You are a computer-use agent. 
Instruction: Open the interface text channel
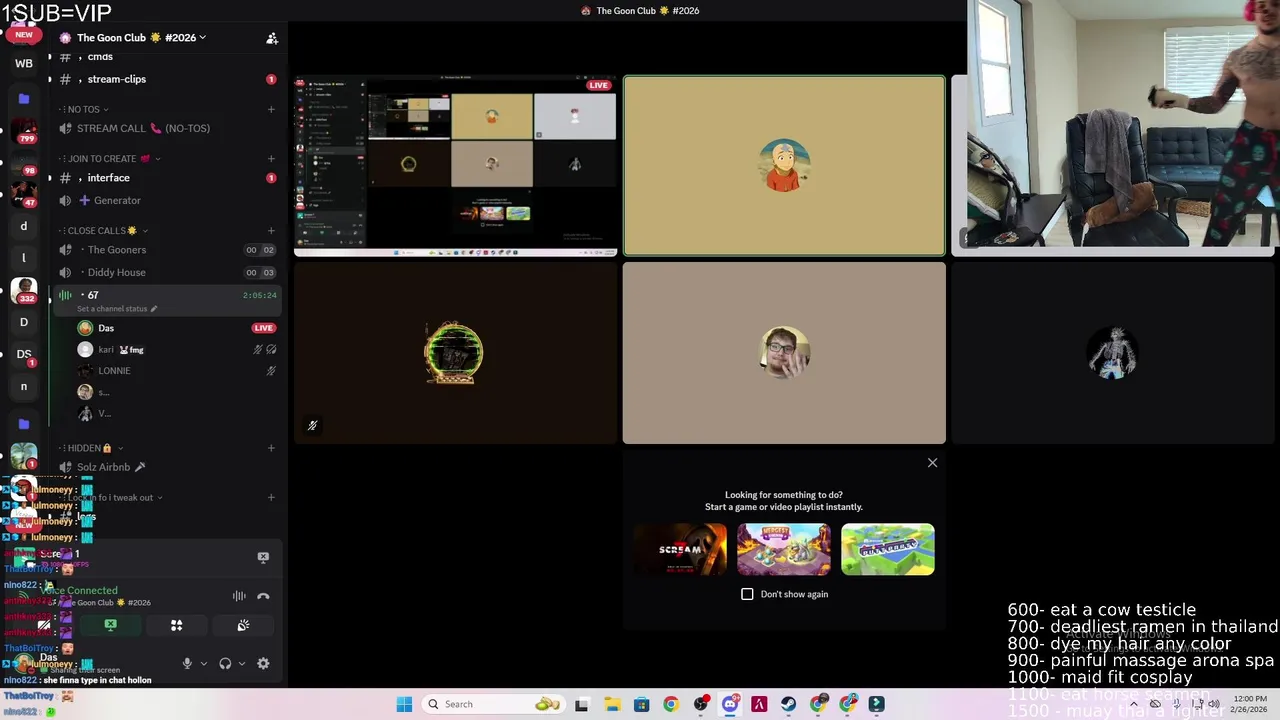point(108,178)
